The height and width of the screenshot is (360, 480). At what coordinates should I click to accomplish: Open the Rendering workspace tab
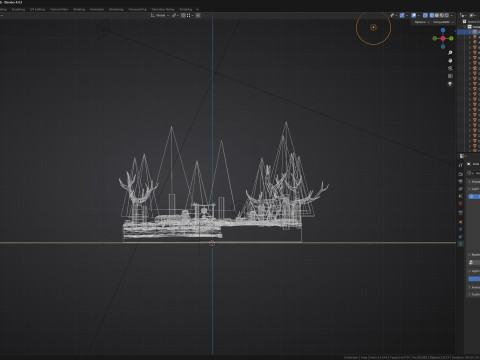click(x=116, y=9)
